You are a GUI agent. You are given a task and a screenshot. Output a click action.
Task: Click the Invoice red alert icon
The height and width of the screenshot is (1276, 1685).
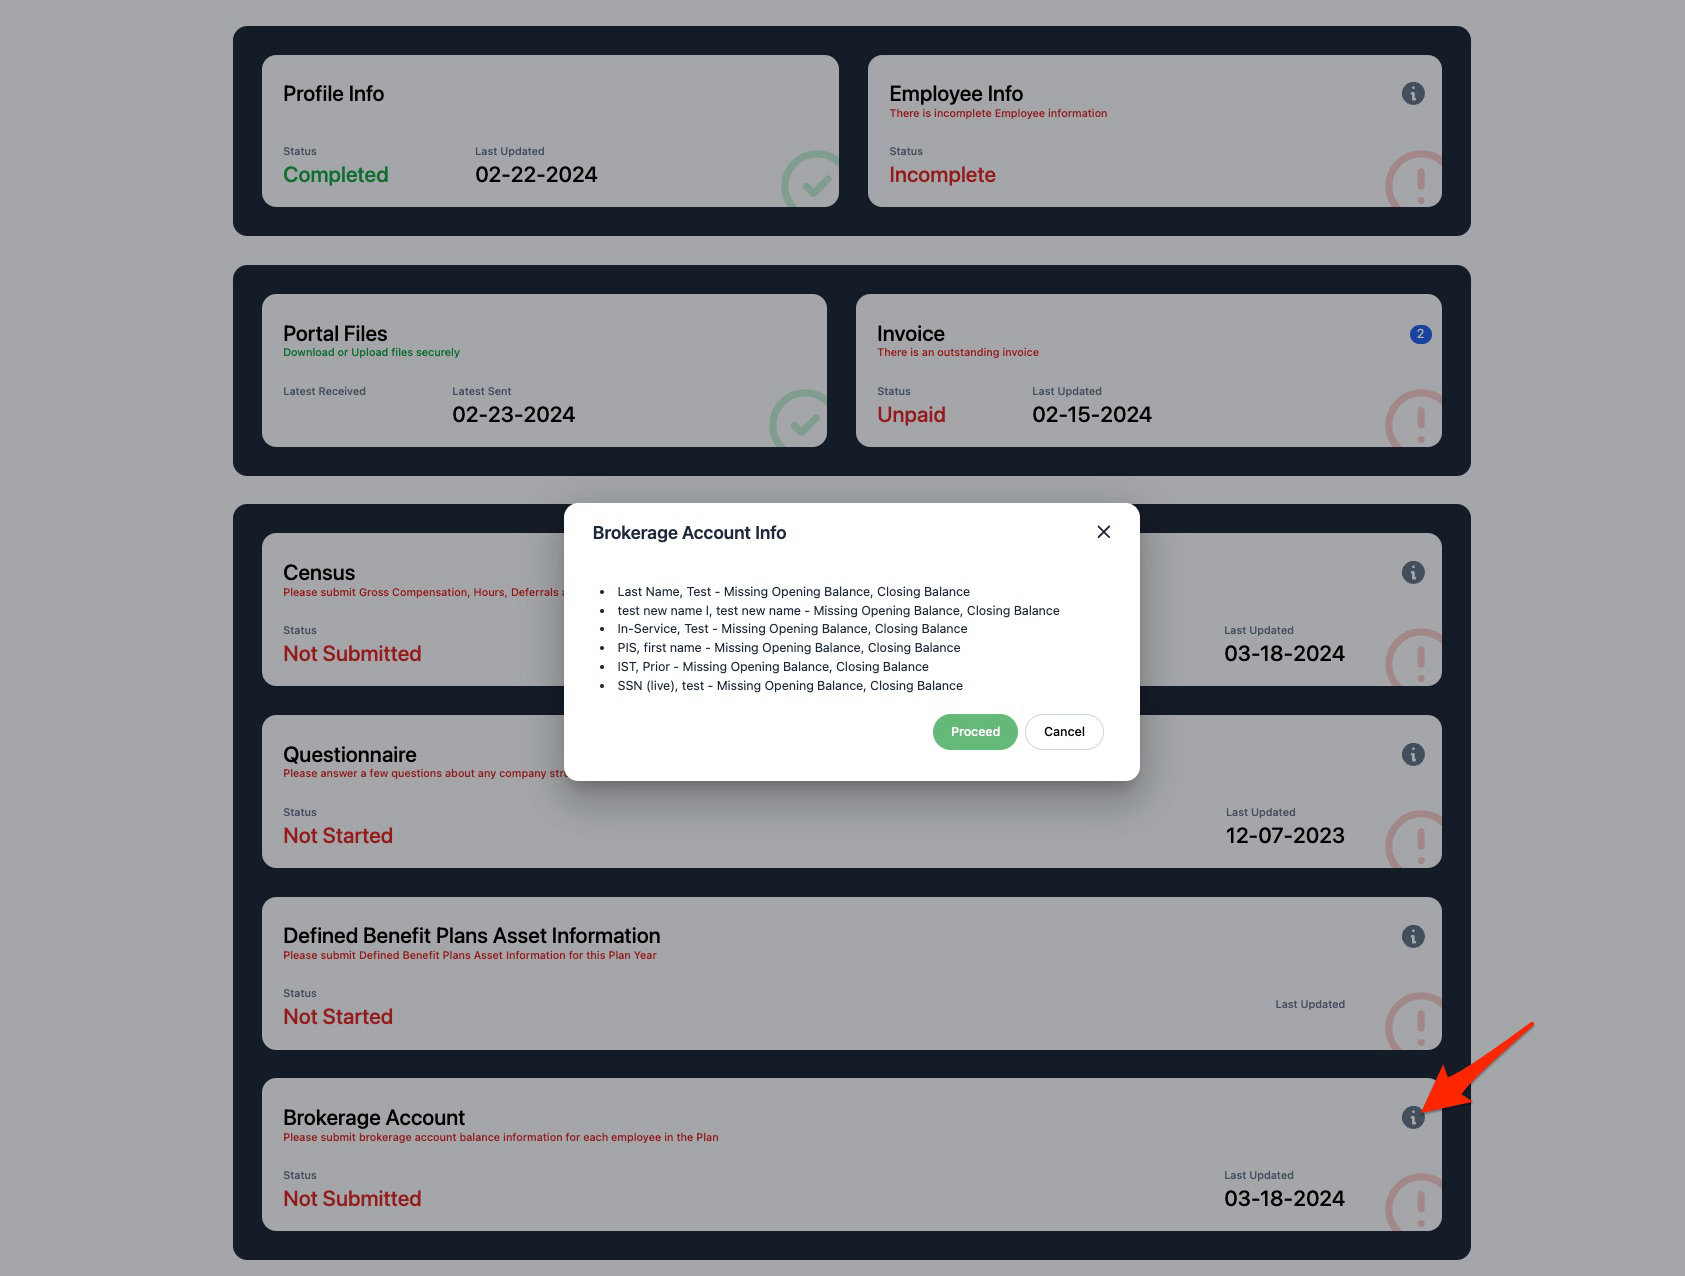(1416, 421)
